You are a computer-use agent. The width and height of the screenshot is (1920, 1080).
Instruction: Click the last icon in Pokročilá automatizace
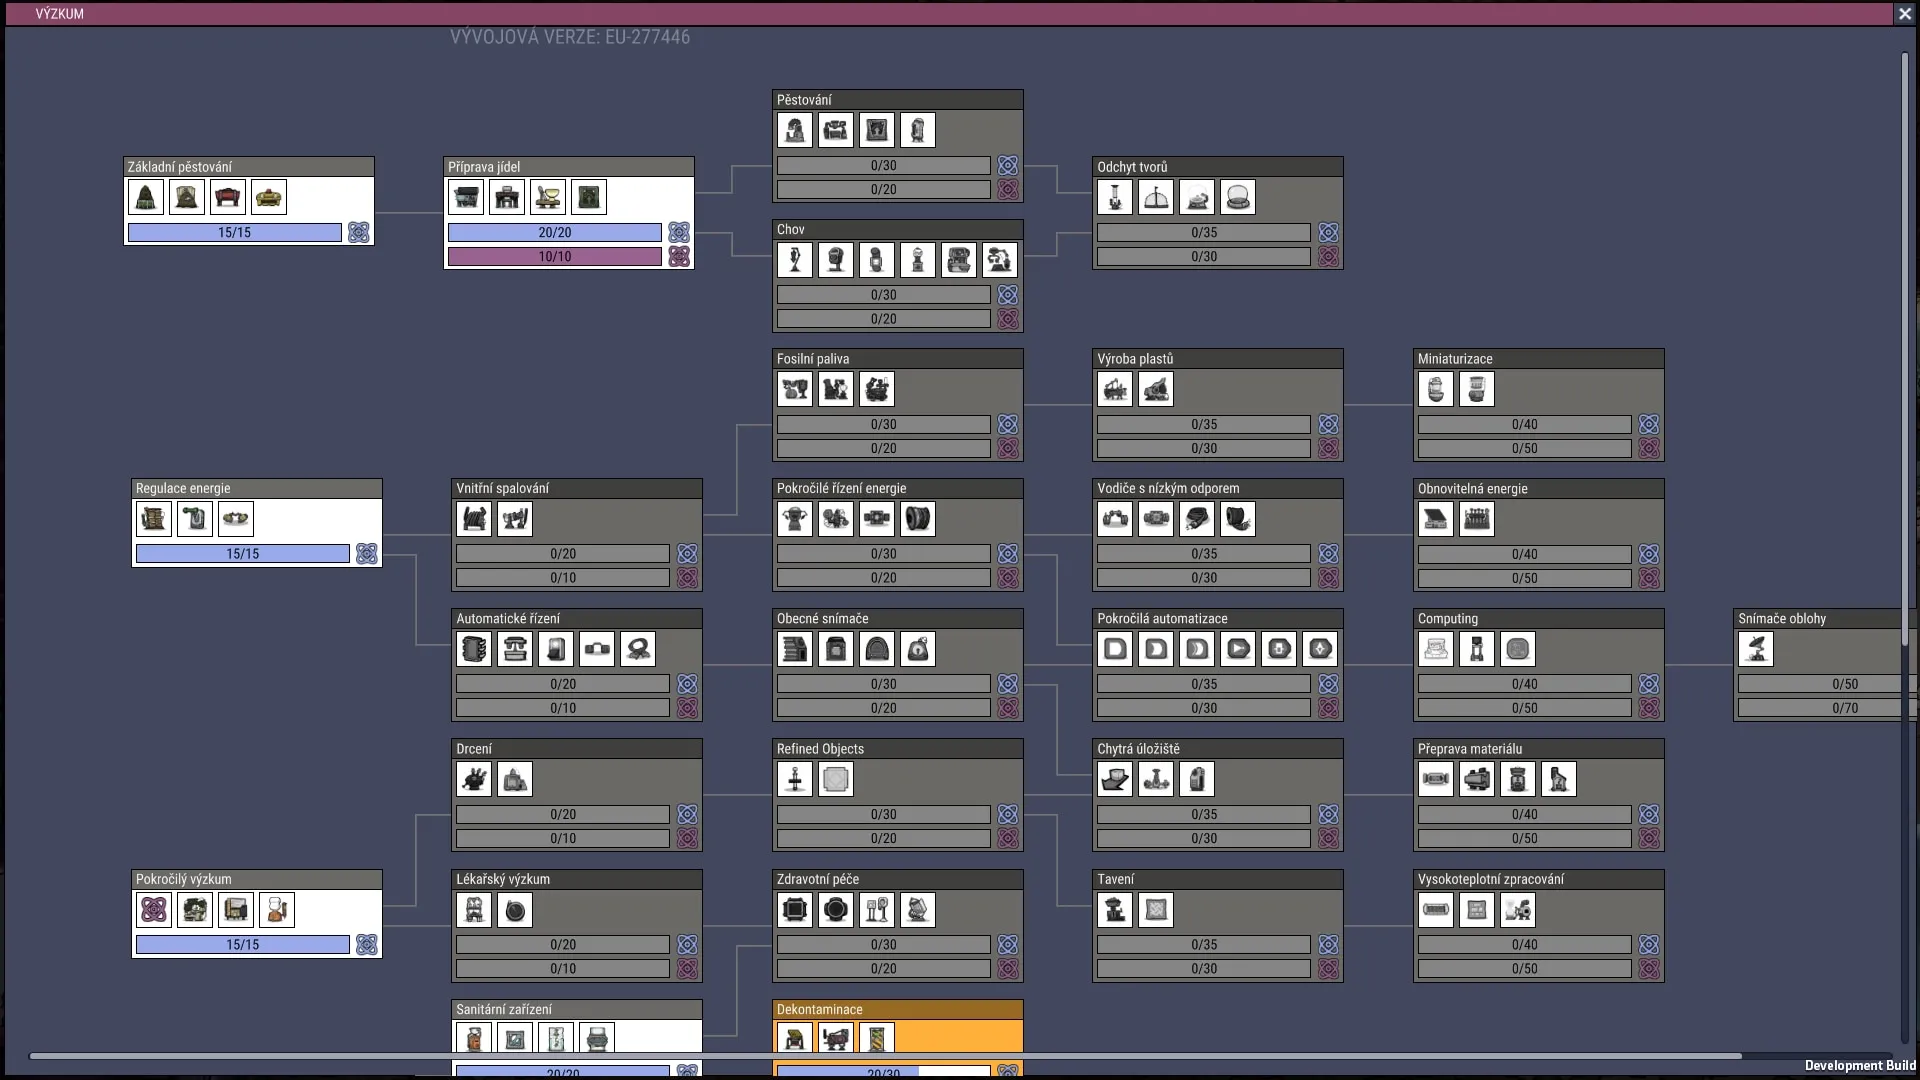click(1320, 649)
